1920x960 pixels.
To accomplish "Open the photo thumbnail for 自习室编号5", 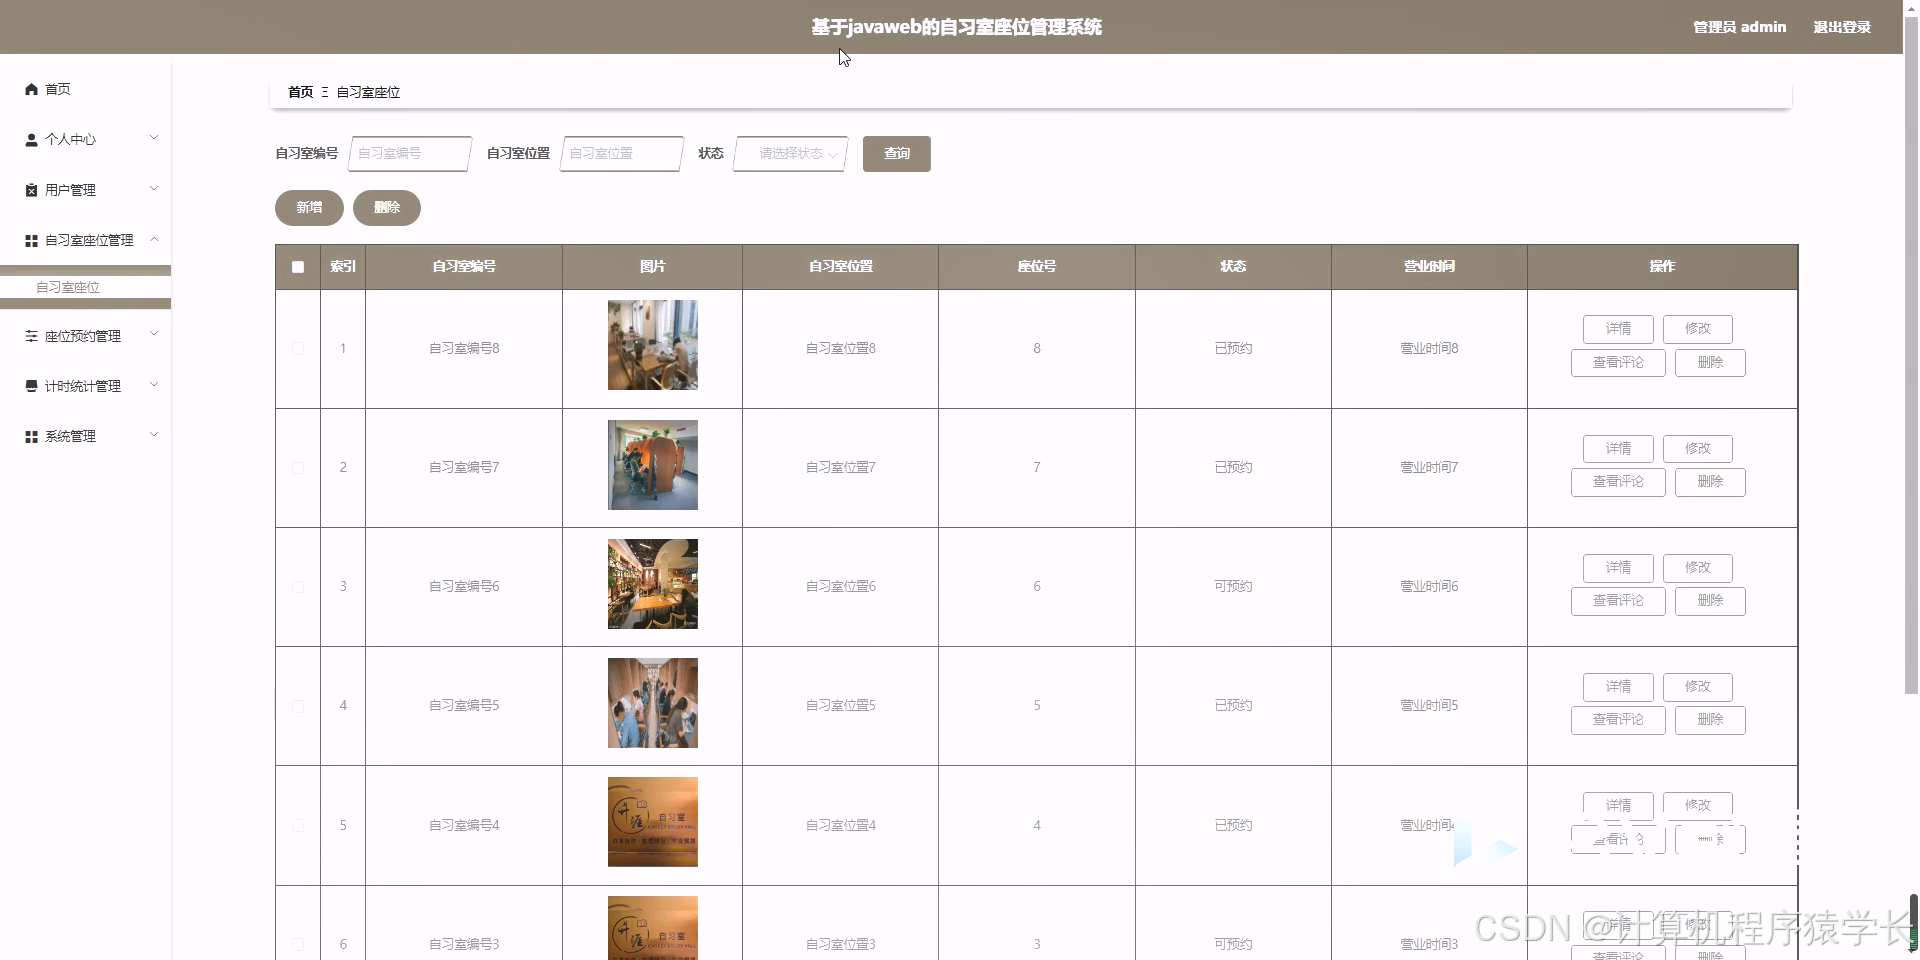I will pos(653,703).
